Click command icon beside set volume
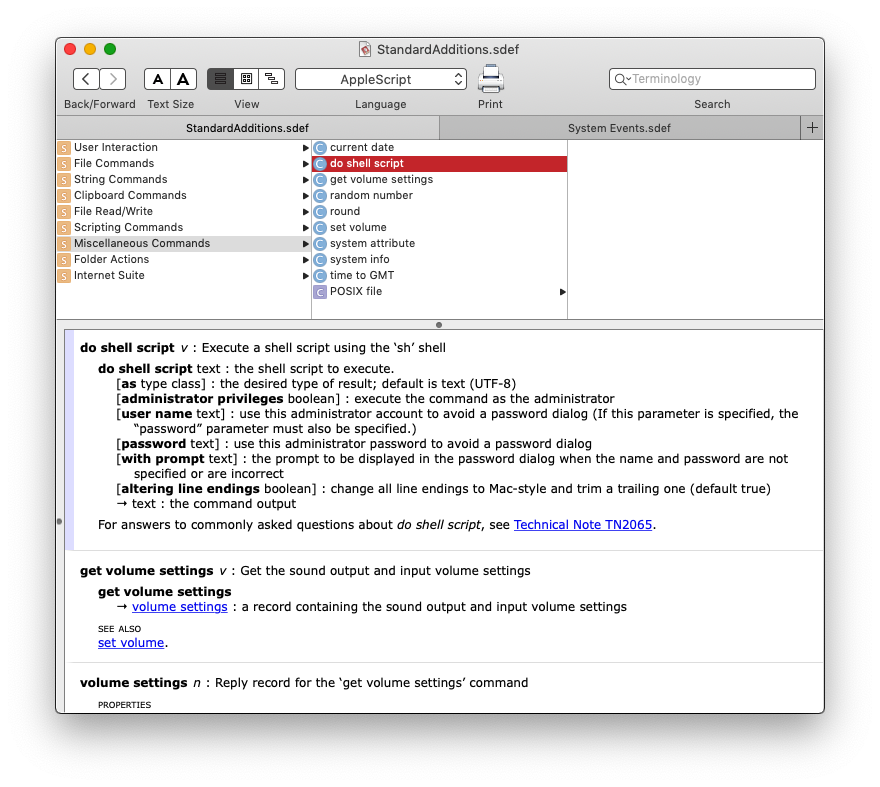The image size is (880, 787). (320, 228)
